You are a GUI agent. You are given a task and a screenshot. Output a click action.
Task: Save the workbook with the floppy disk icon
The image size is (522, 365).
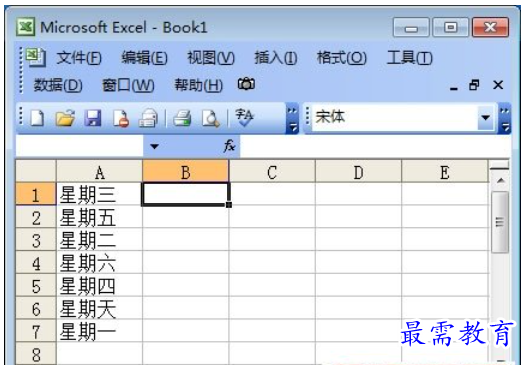[93, 118]
